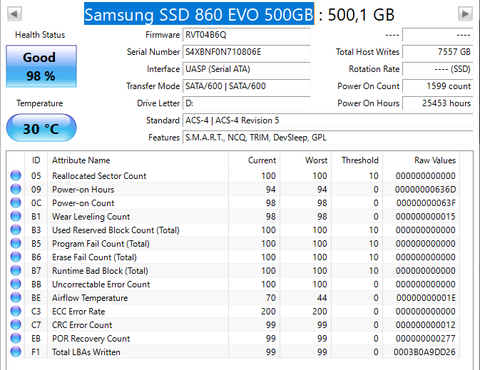The width and height of the screenshot is (480, 370).
Task: Select the Uncorrectable Error Count name
Action: [x=101, y=284]
